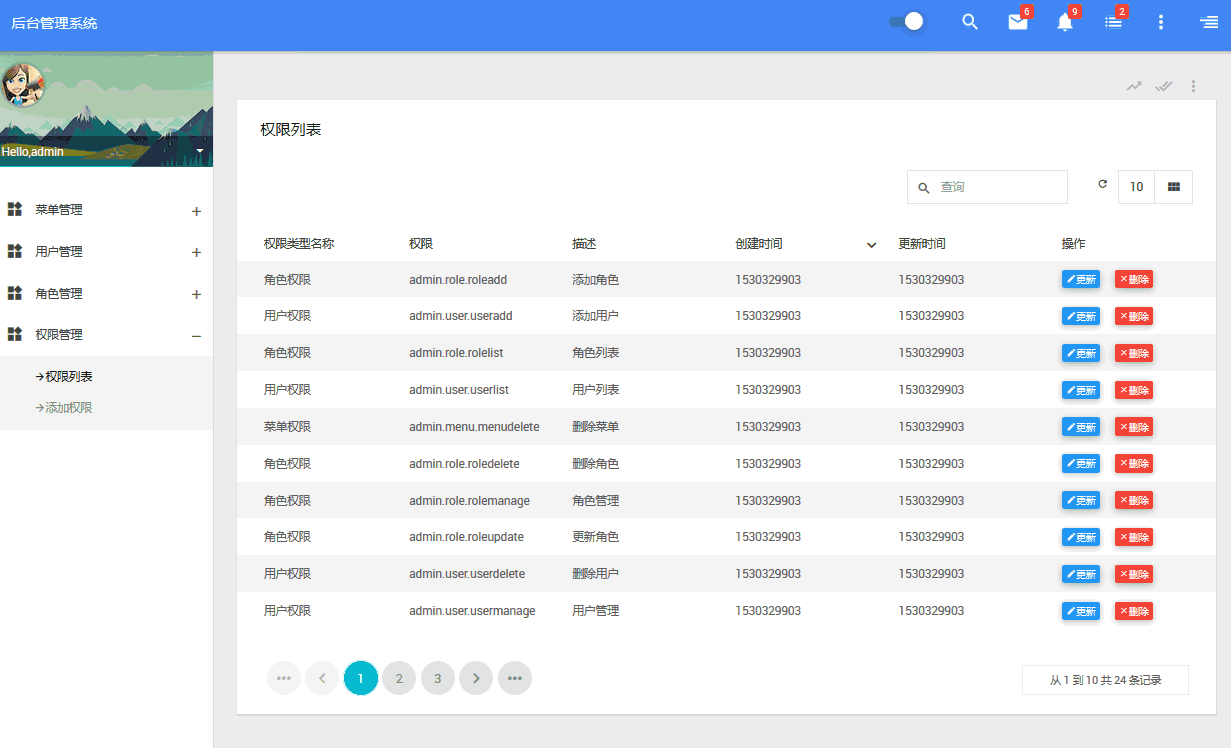Open the mail inbox icon
Image resolution: width=1231 pixels, height=748 pixels.
[1017, 22]
